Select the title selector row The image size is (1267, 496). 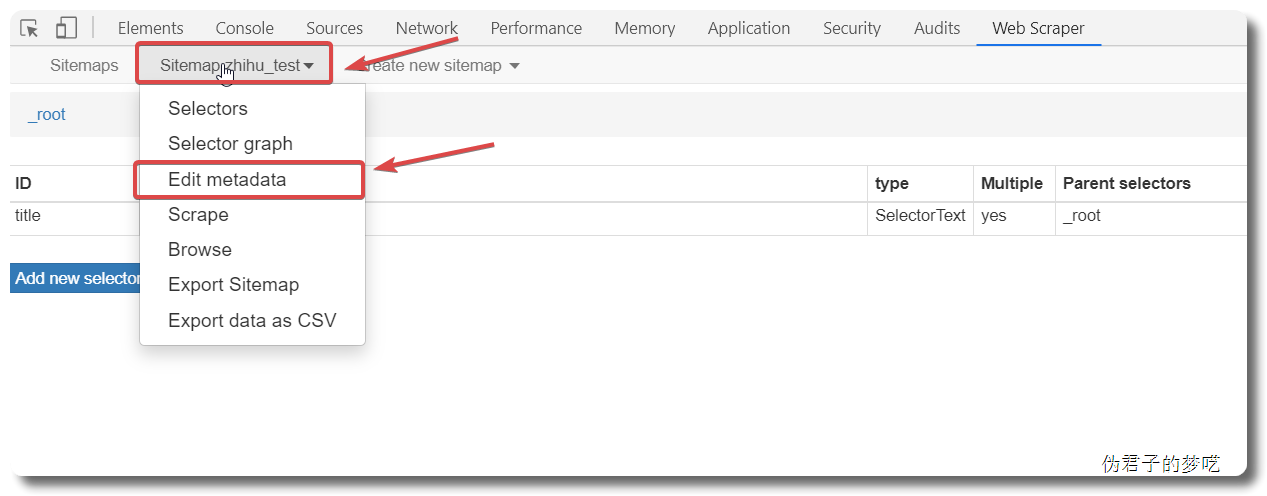pos(628,216)
